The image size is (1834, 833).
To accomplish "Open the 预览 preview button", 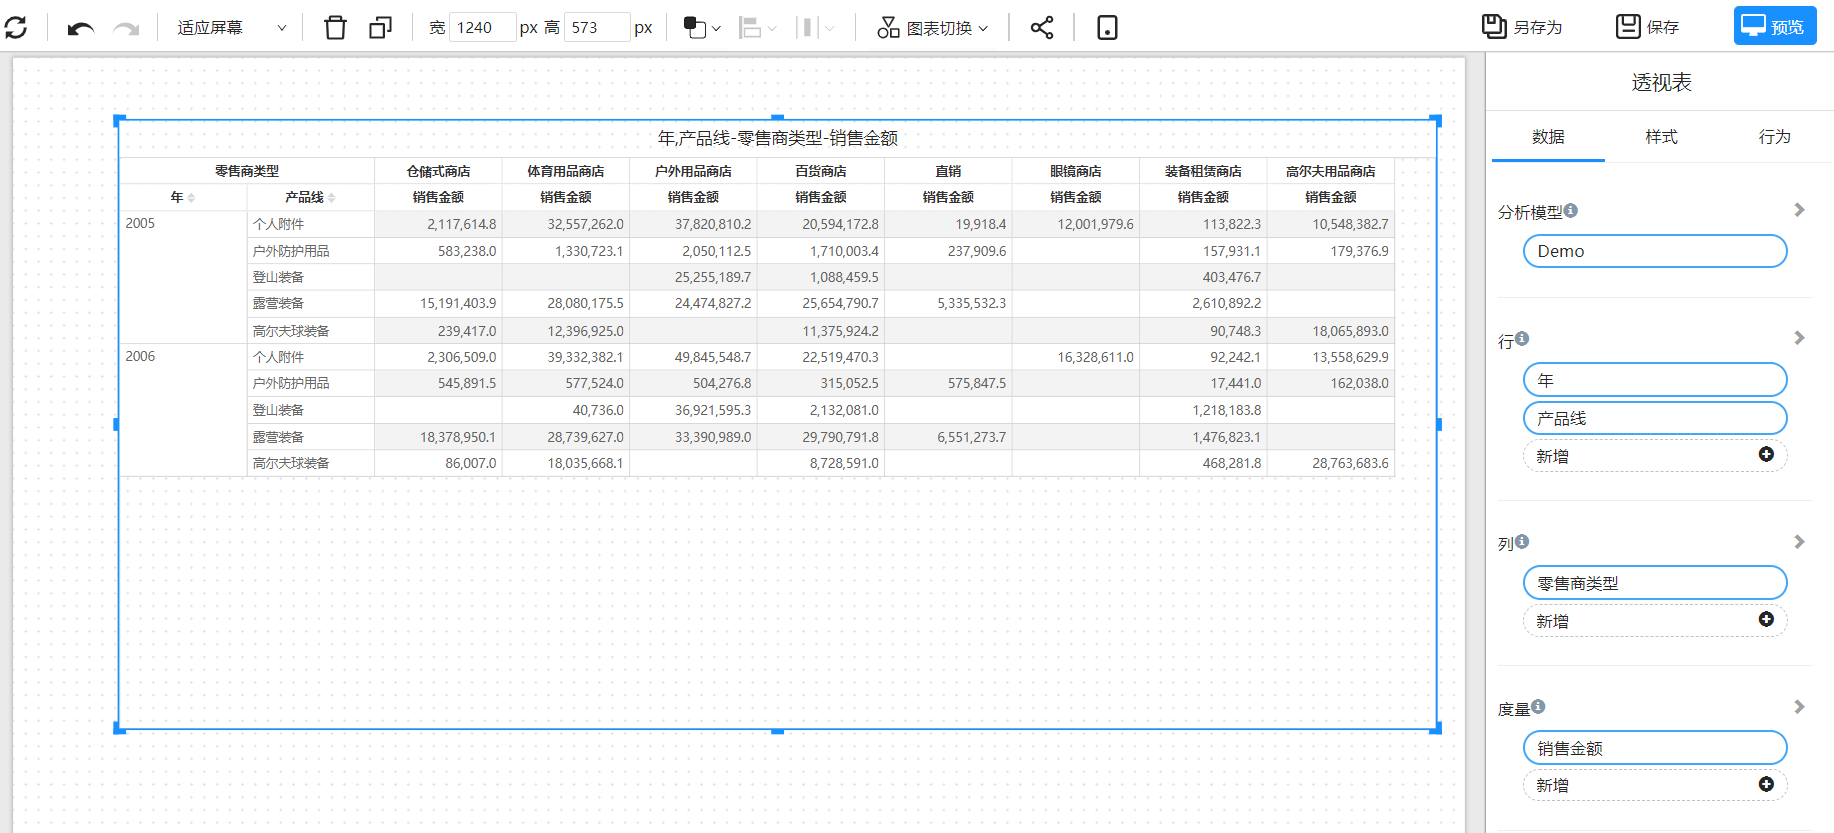I will tap(1775, 26).
